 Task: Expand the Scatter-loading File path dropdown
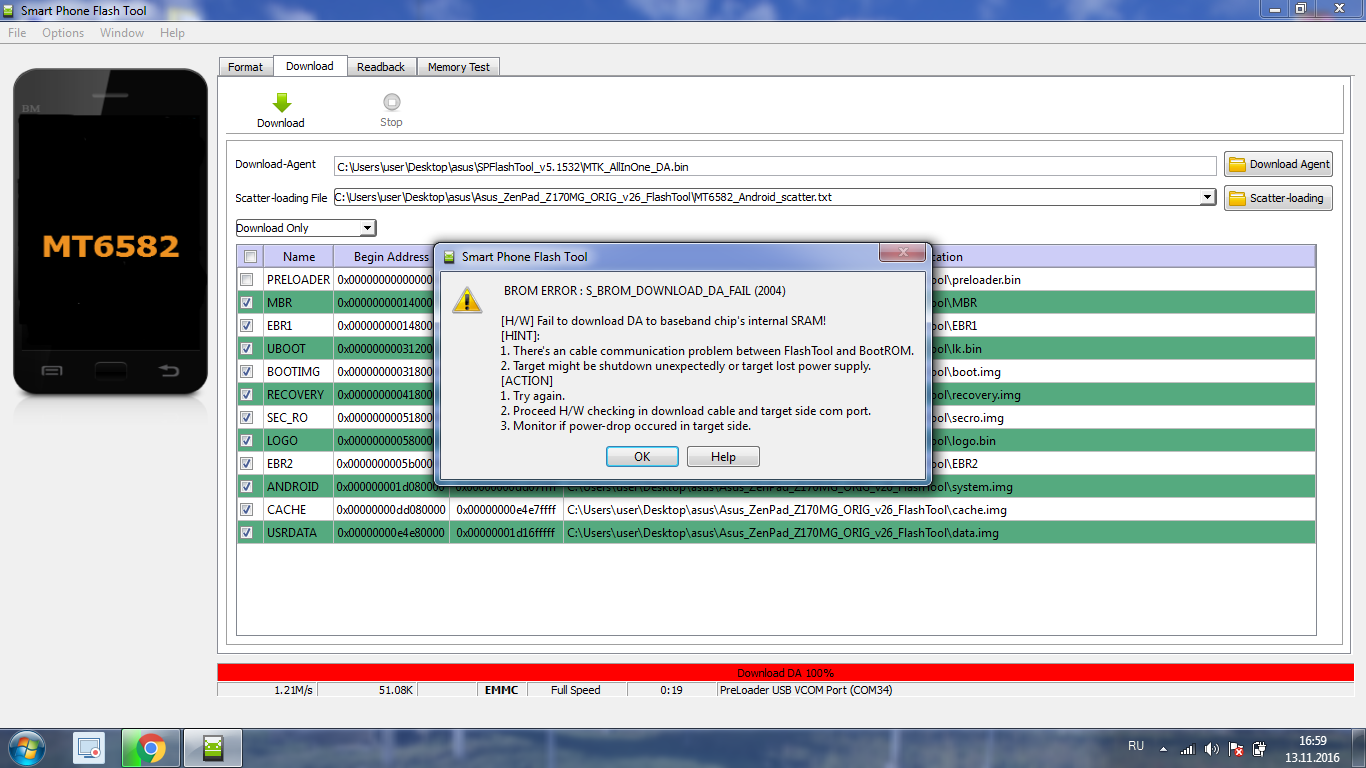(1208, 198)
